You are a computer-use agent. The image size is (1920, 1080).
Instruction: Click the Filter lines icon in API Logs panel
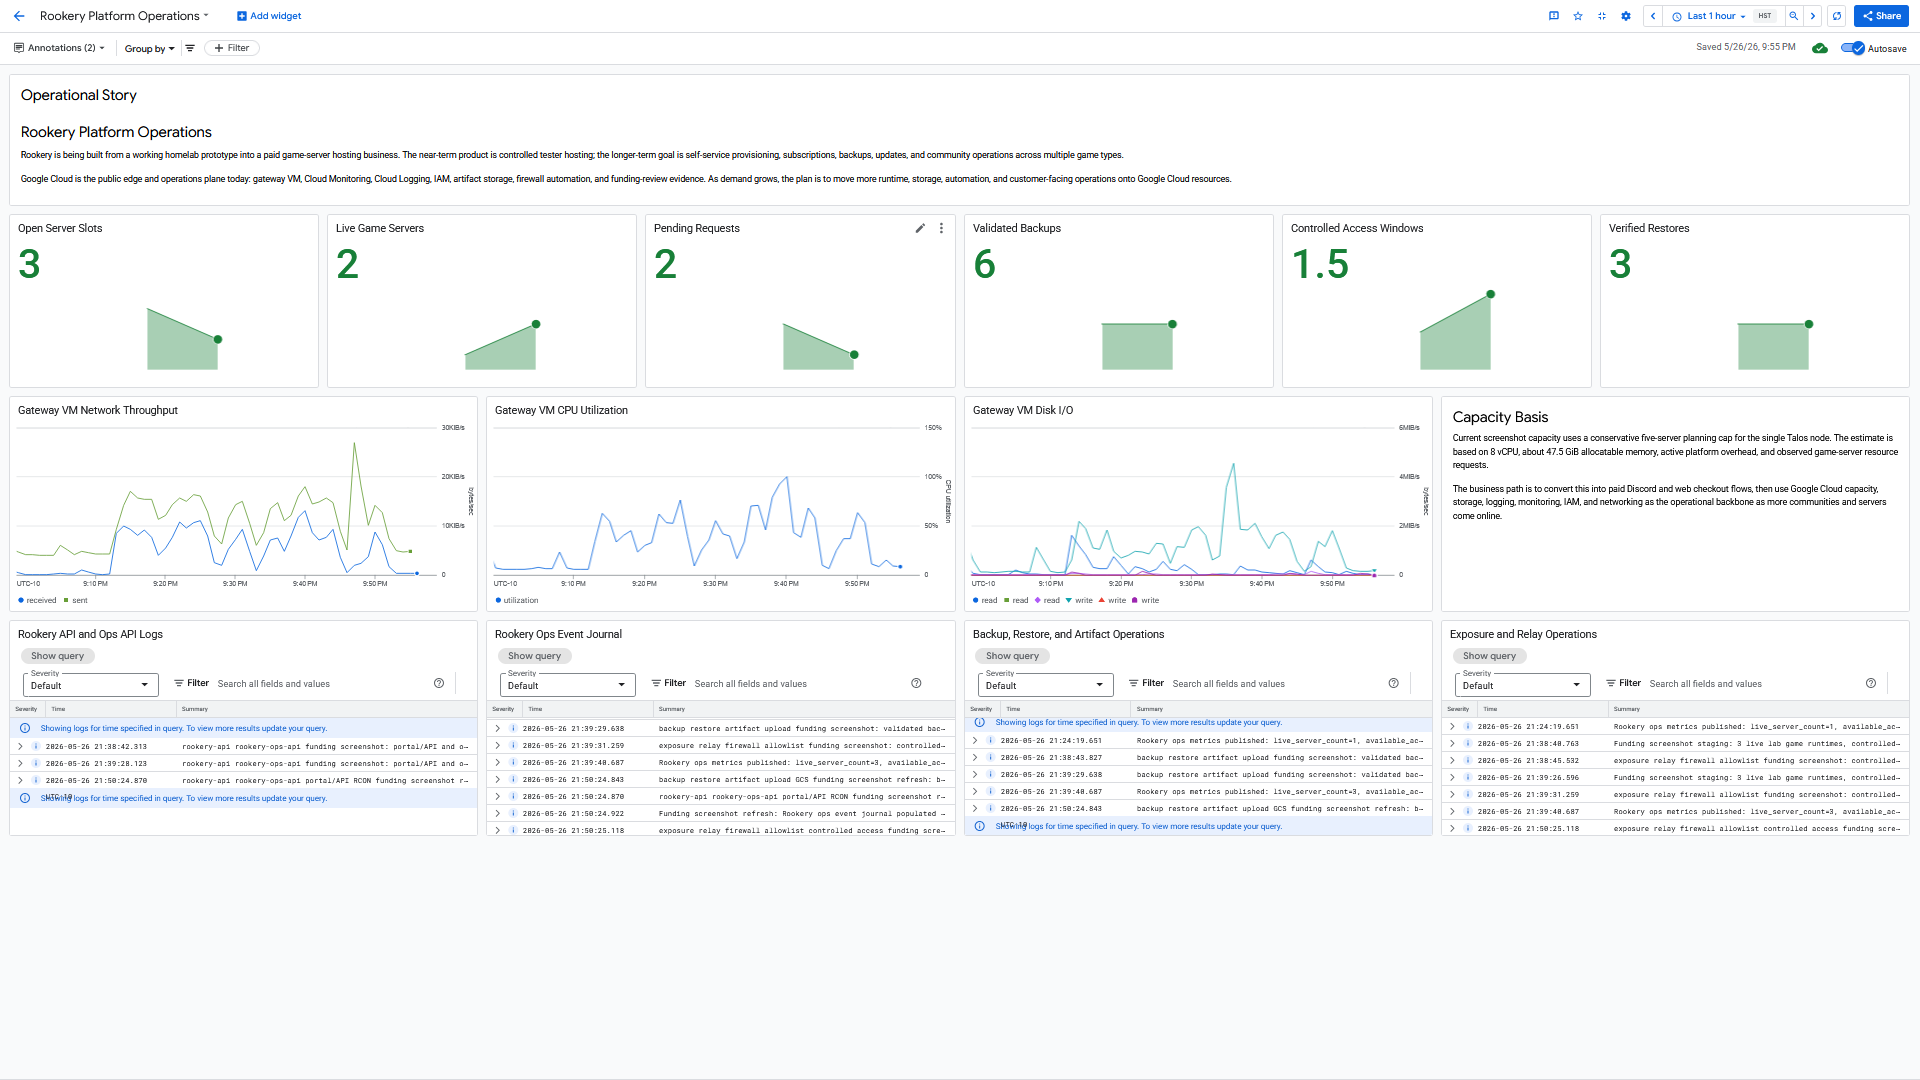click(x=179, y=683)
